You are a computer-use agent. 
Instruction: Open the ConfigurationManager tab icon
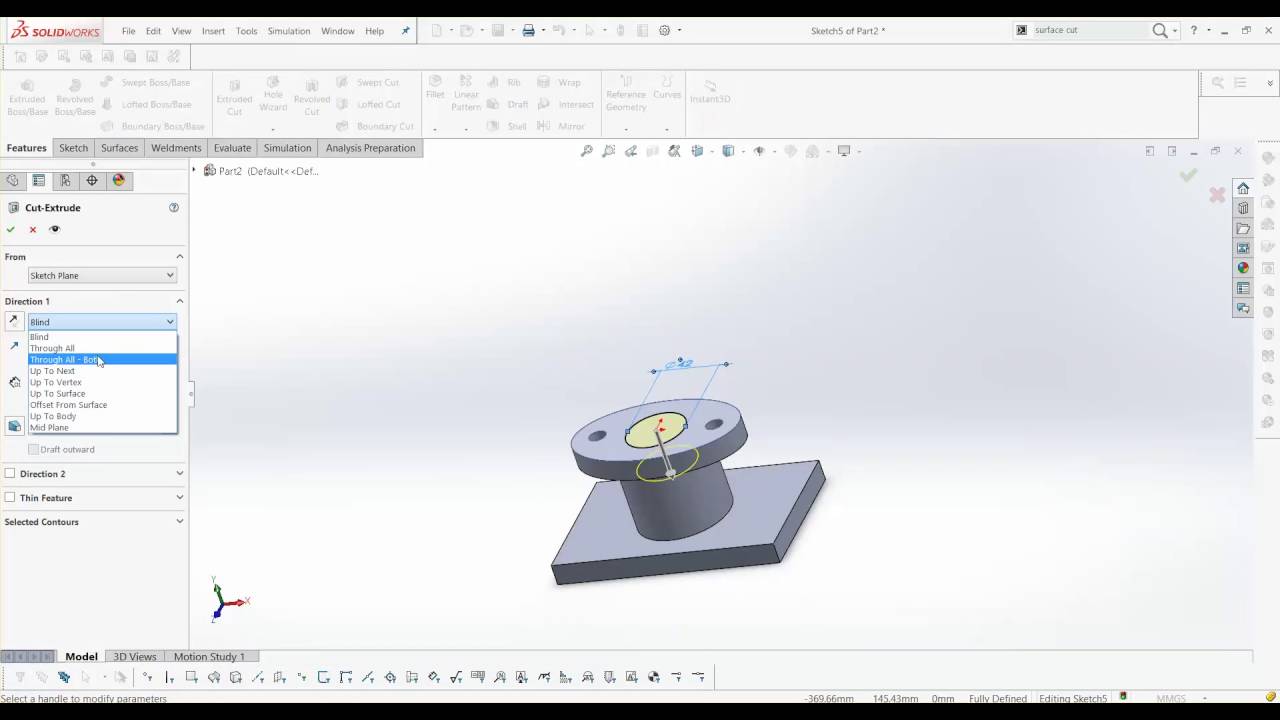[x=65, y=181]
